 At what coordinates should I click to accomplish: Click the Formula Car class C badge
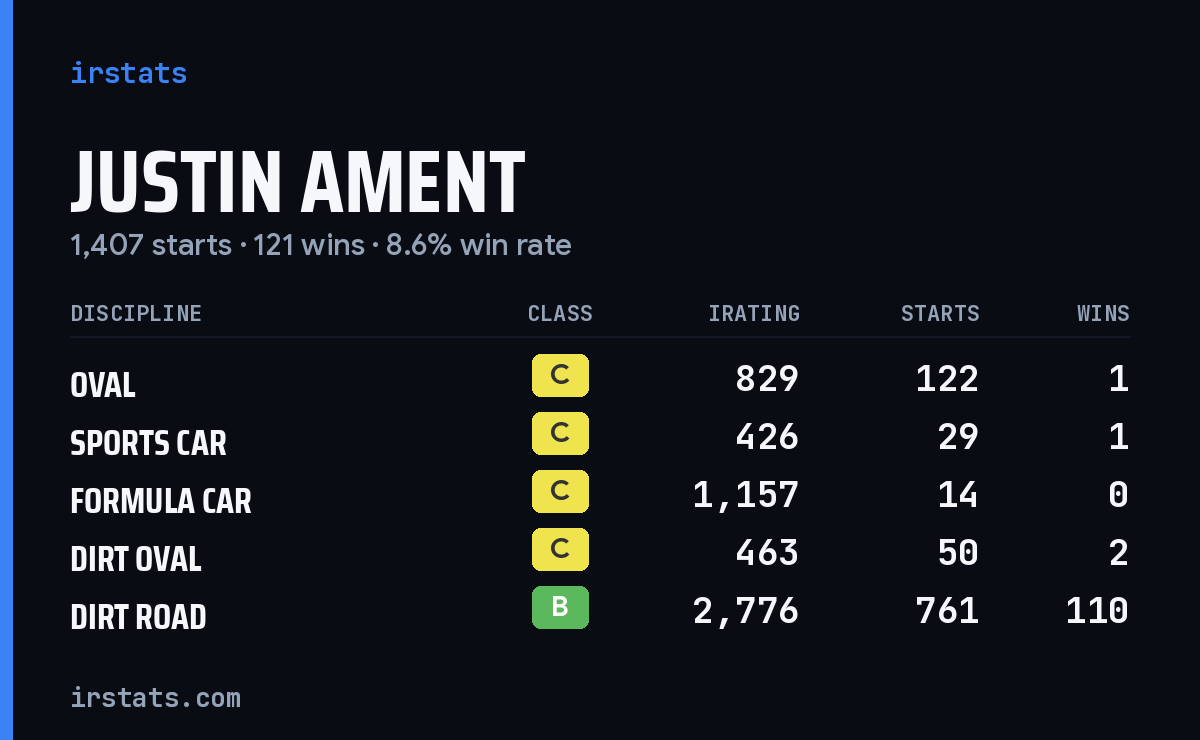pyautogui.click(x=560, y=492)
